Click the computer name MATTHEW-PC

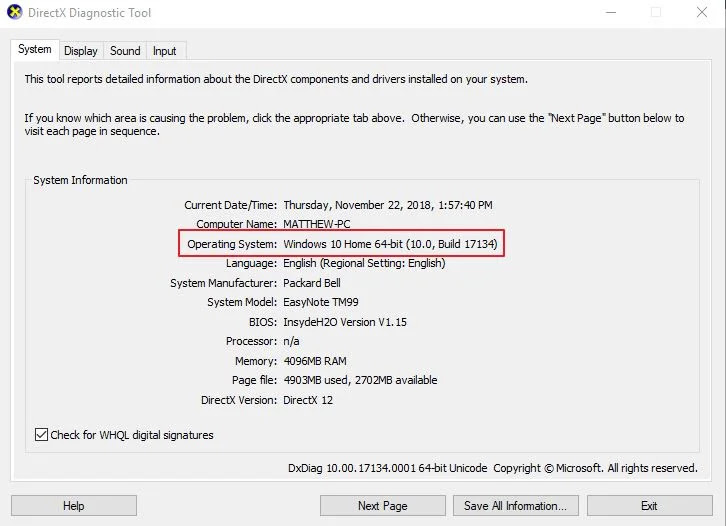317,224
